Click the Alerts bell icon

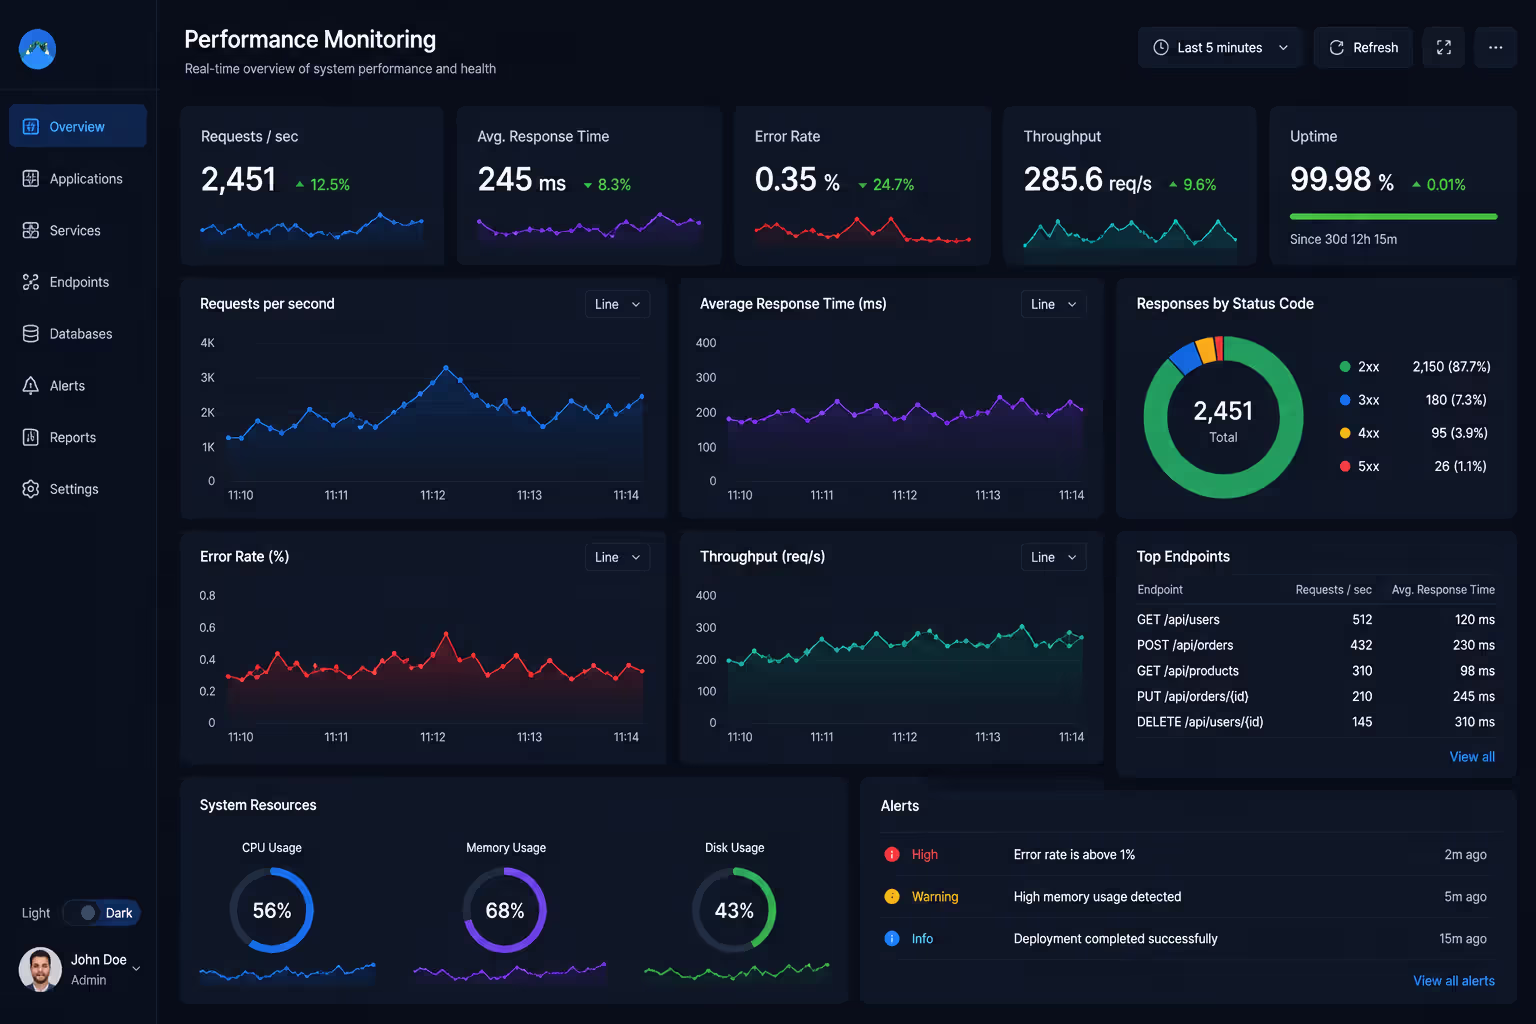(31, 386)
